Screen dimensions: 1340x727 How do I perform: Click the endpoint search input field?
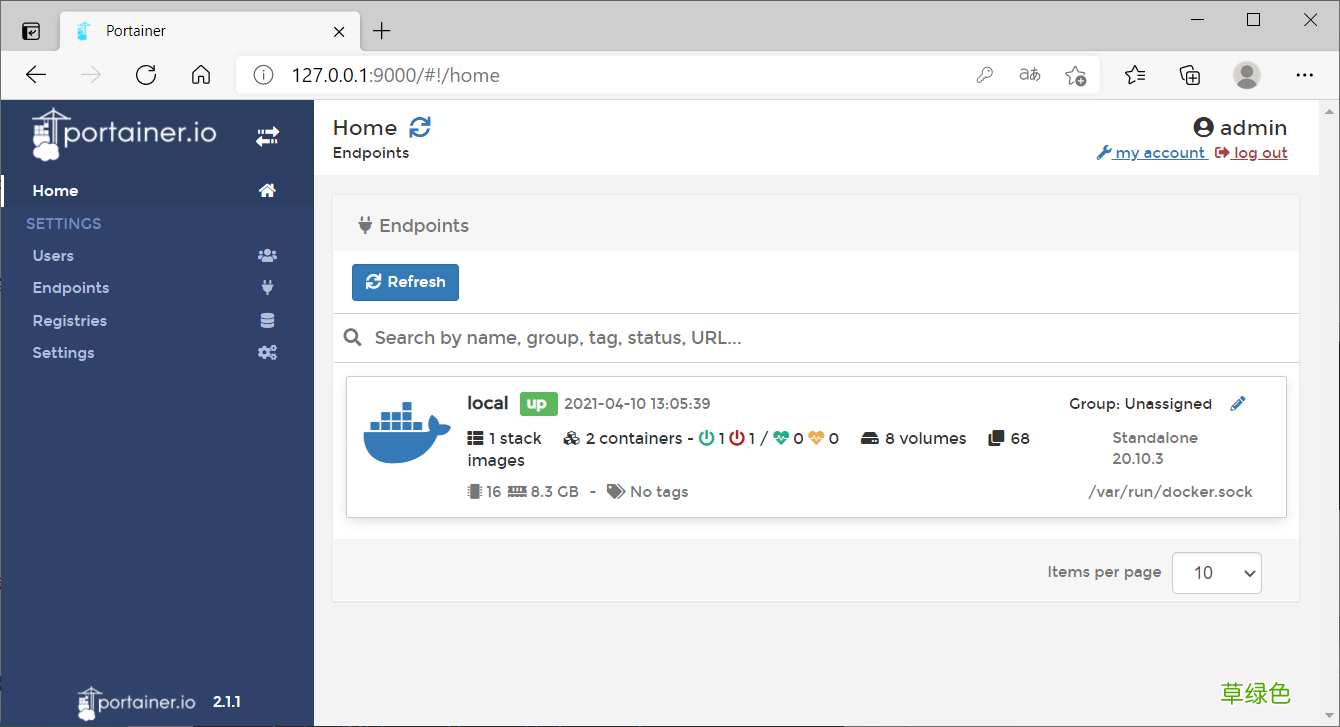[700, 337]
